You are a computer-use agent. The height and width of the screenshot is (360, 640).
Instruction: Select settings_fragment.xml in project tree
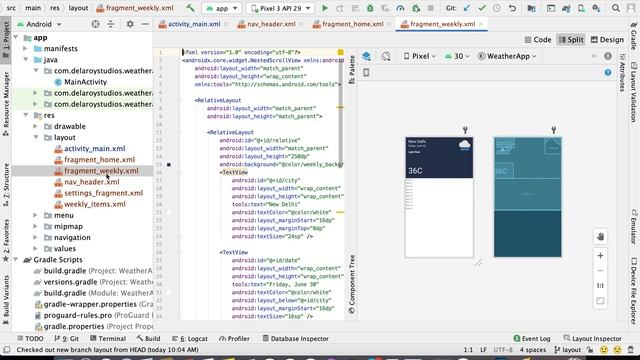click(x=103, y=193)
